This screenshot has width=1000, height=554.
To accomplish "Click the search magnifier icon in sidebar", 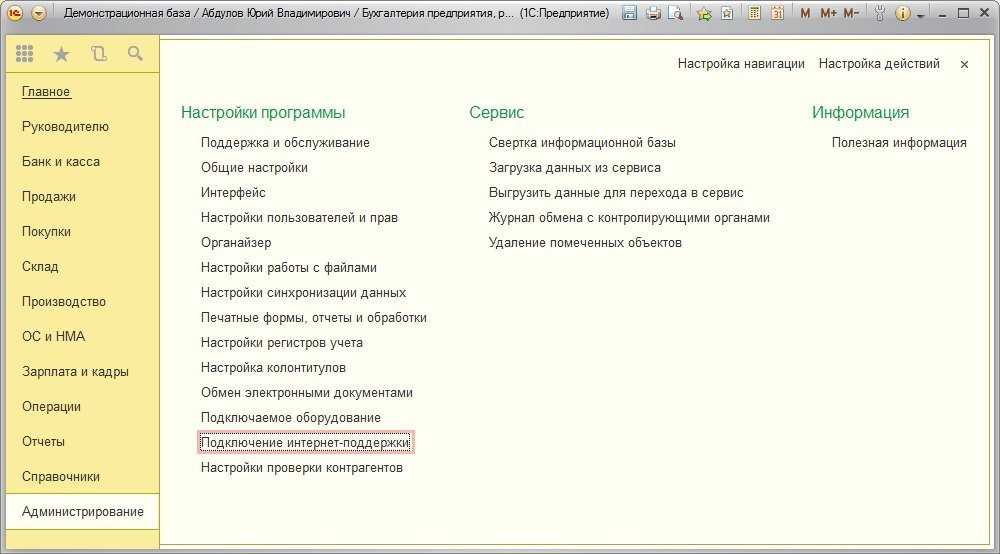I will coord(135,54).
